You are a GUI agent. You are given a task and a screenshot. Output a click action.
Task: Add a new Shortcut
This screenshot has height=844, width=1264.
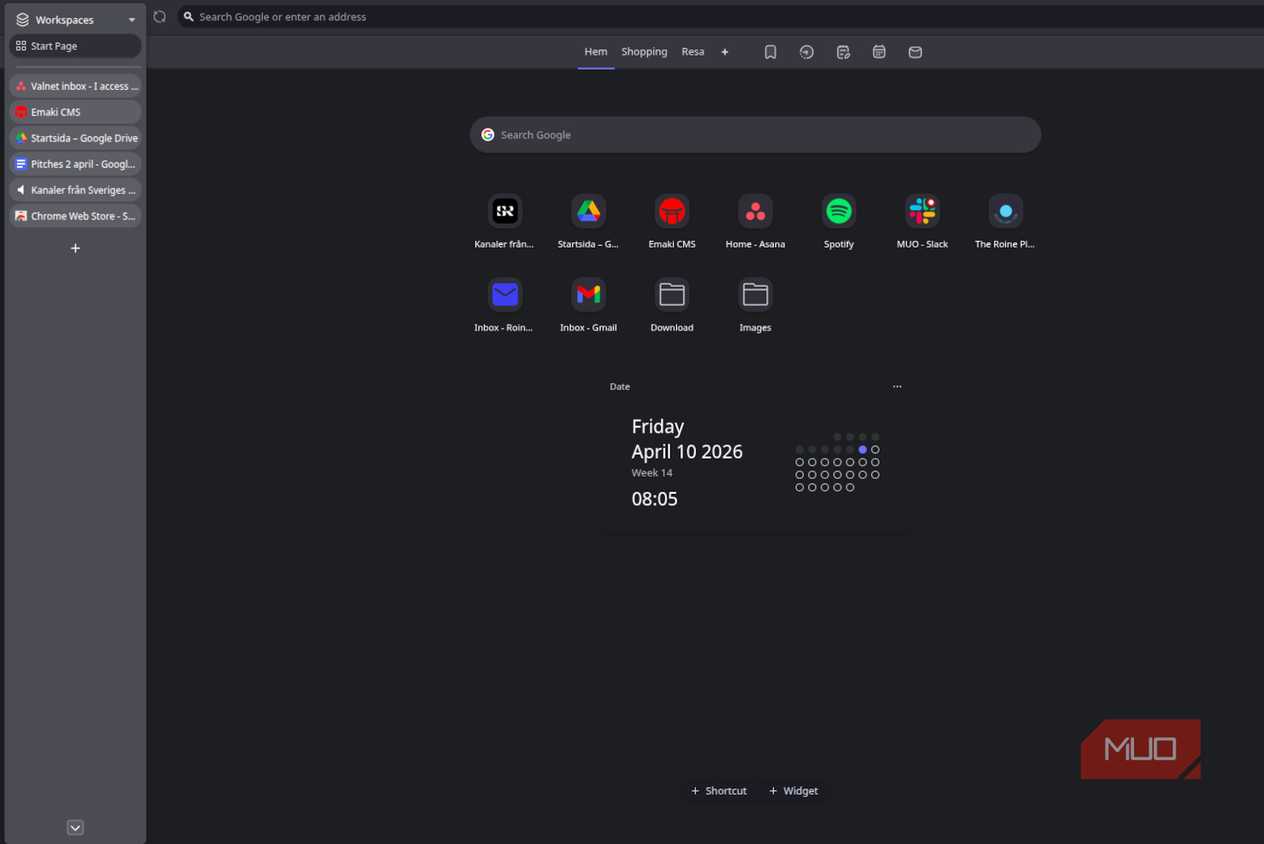point(719,791)
